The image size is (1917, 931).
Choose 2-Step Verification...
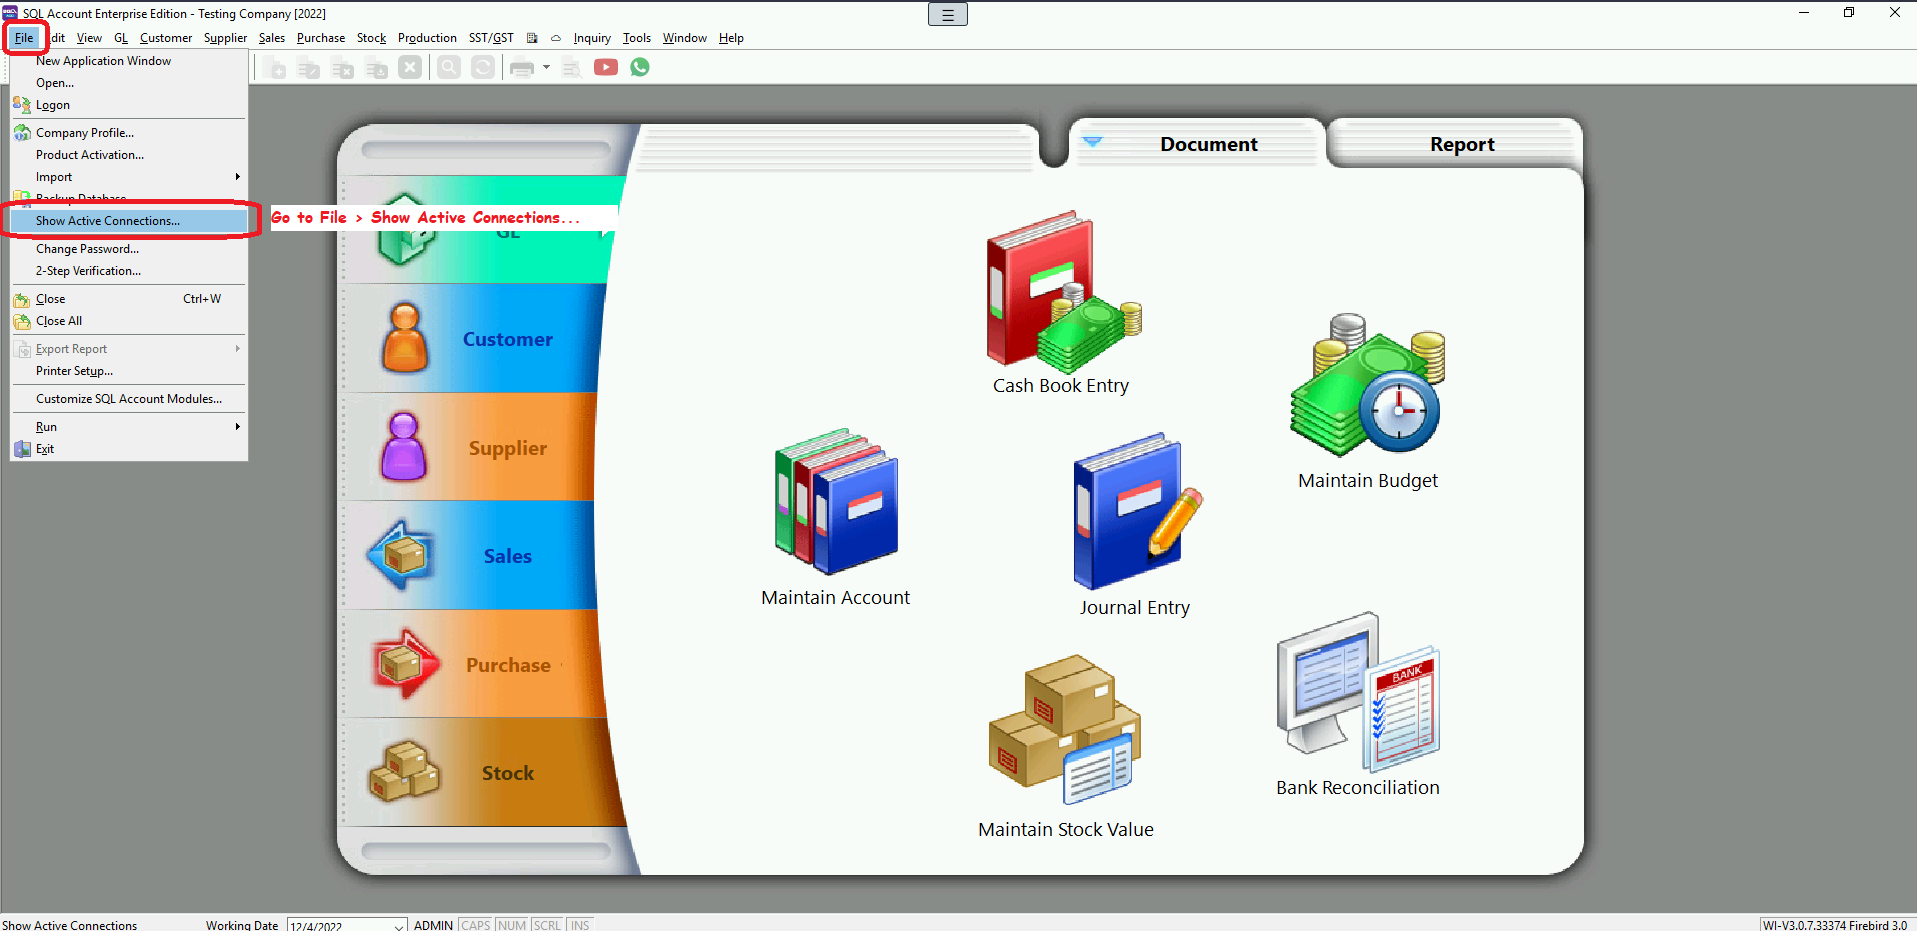[x=128, y=271]
